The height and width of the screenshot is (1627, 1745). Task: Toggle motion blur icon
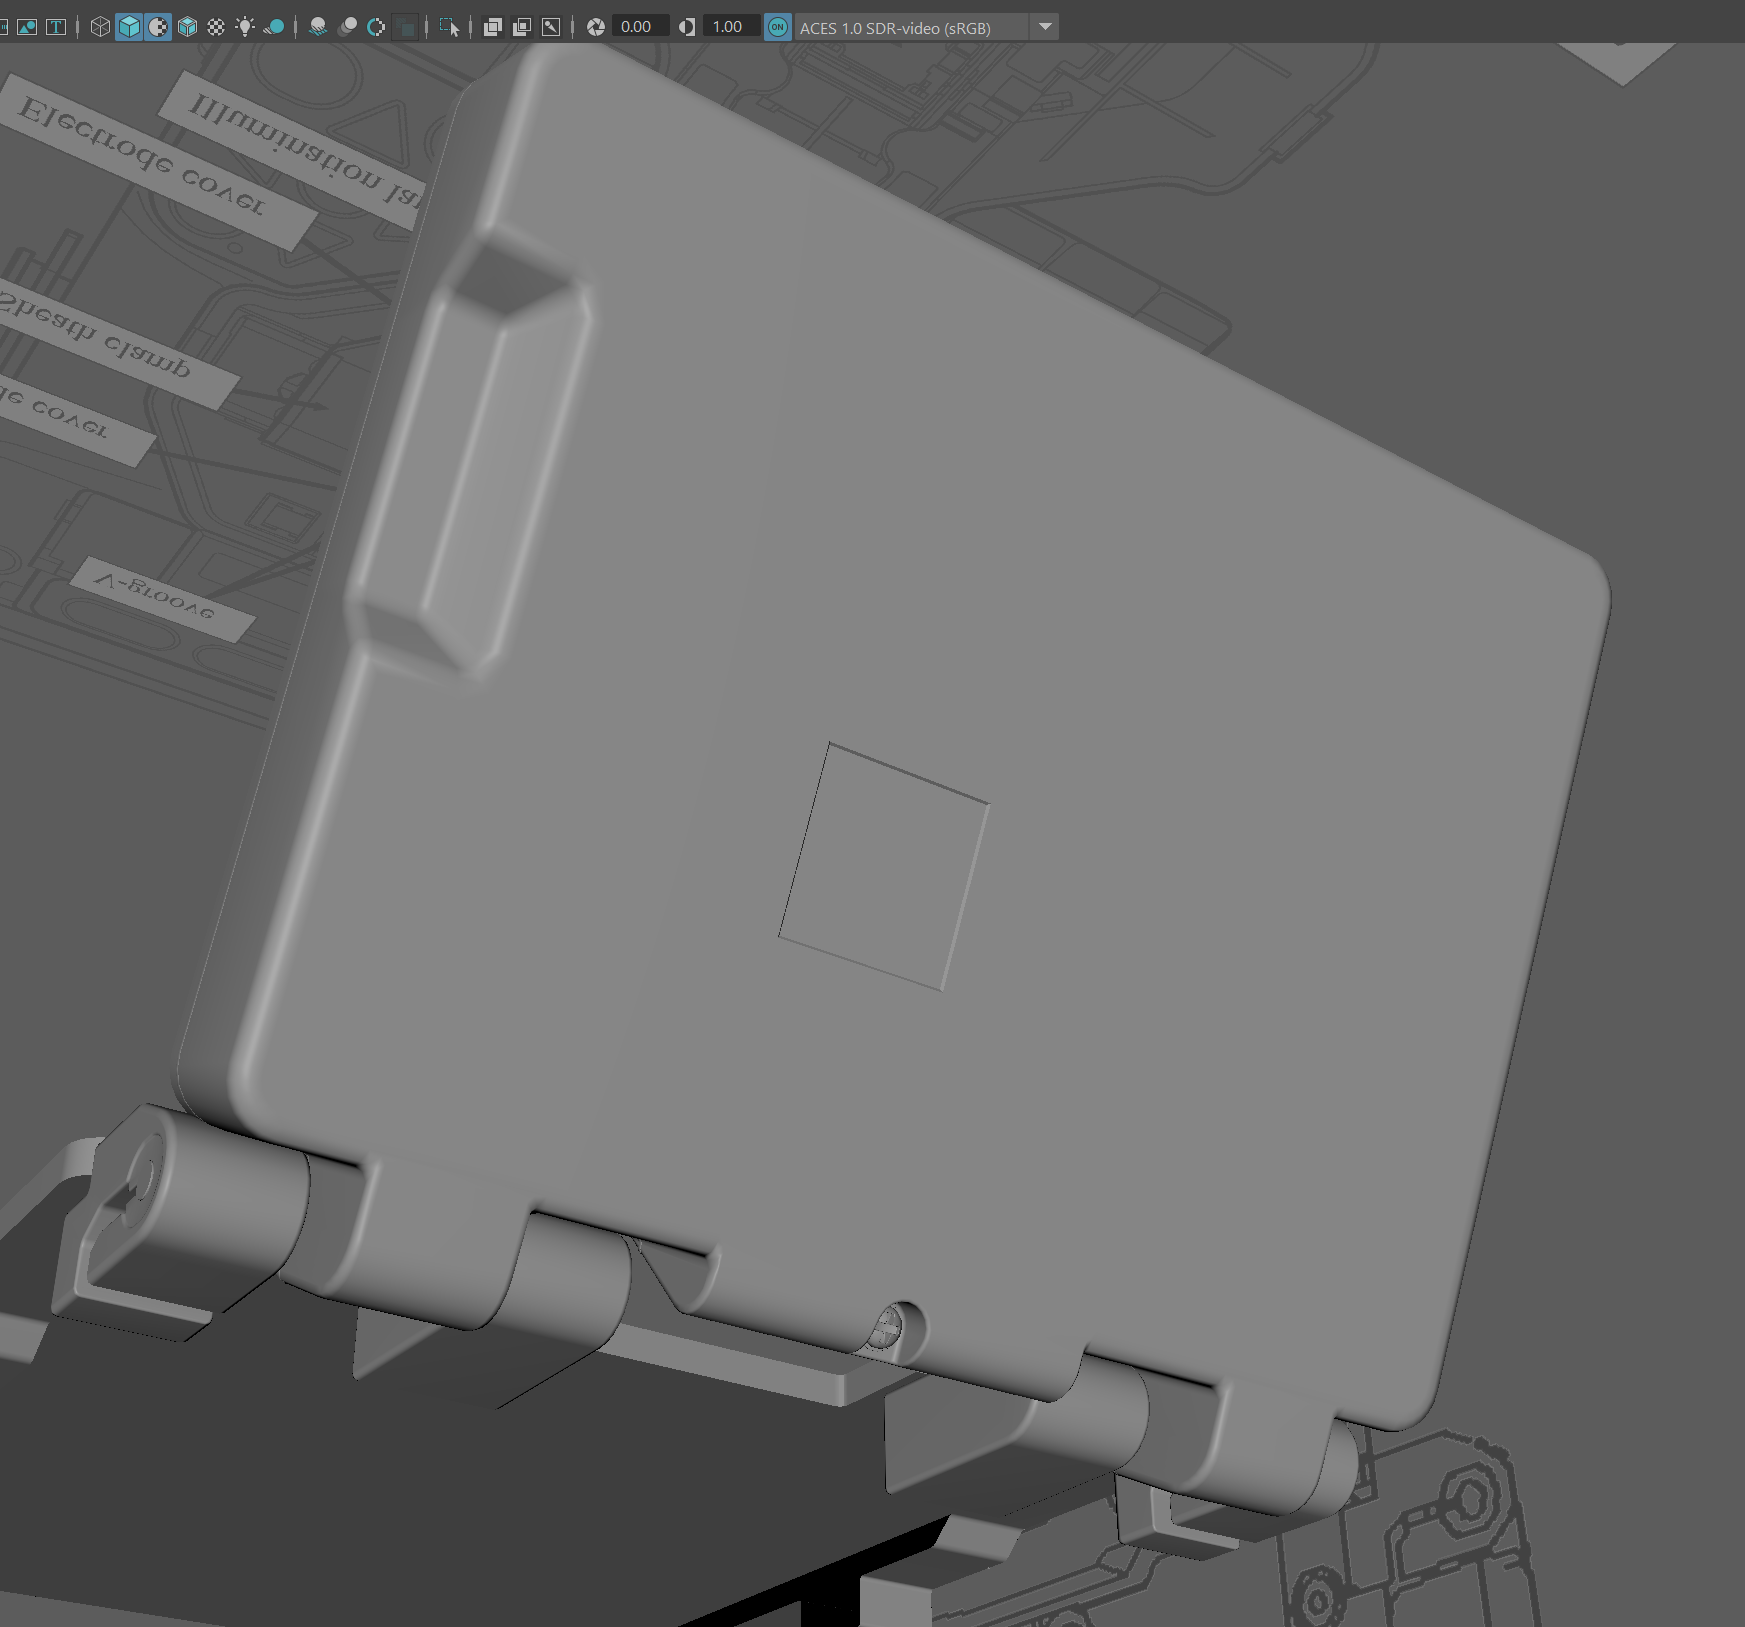click(347, 27)
